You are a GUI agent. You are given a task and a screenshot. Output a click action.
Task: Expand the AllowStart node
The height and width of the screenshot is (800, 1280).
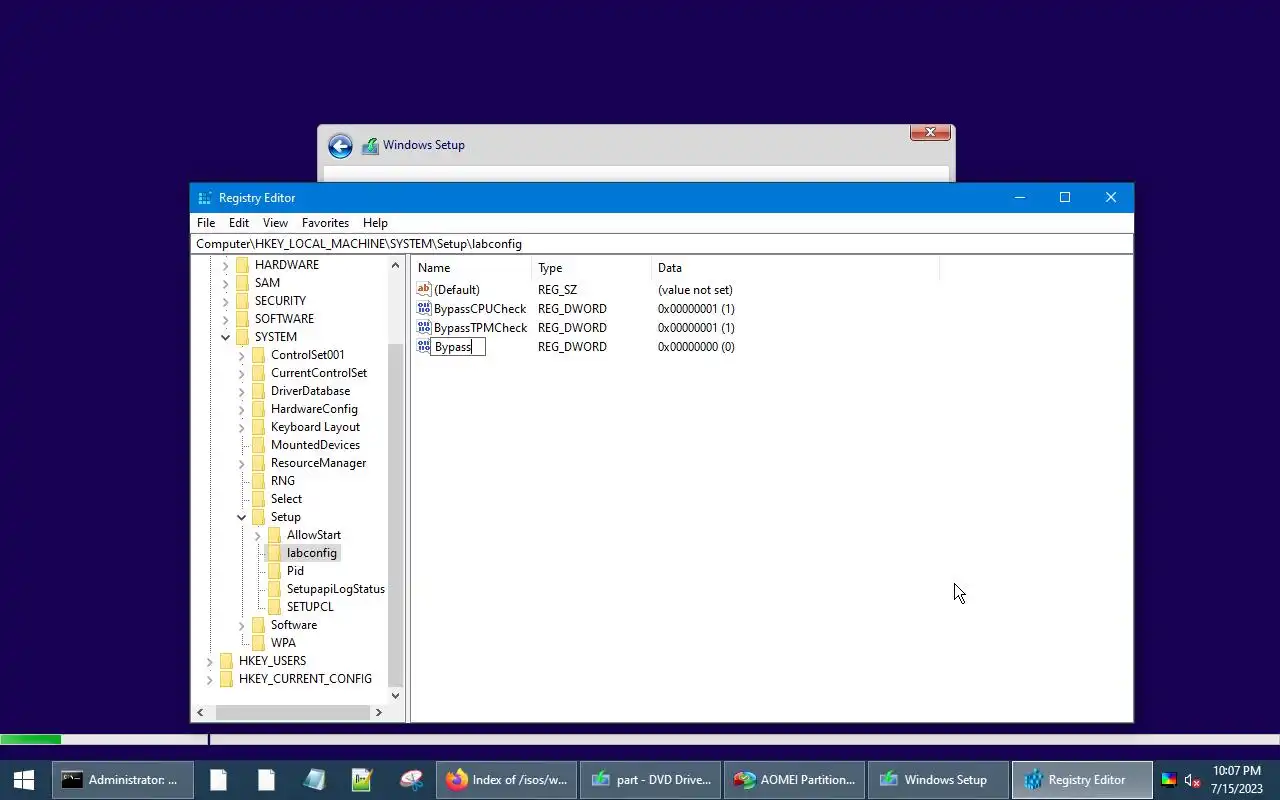[257, 535]
